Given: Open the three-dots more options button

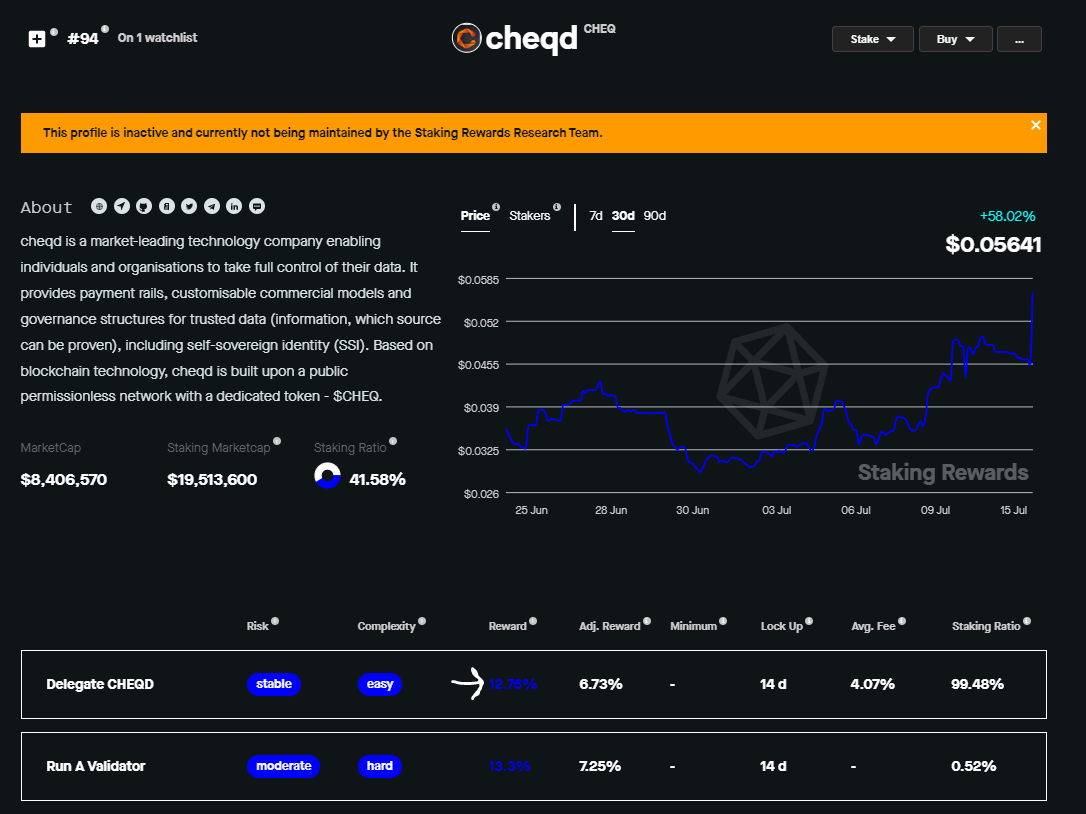Looking at the screenshot, I should pos(1020,39).
